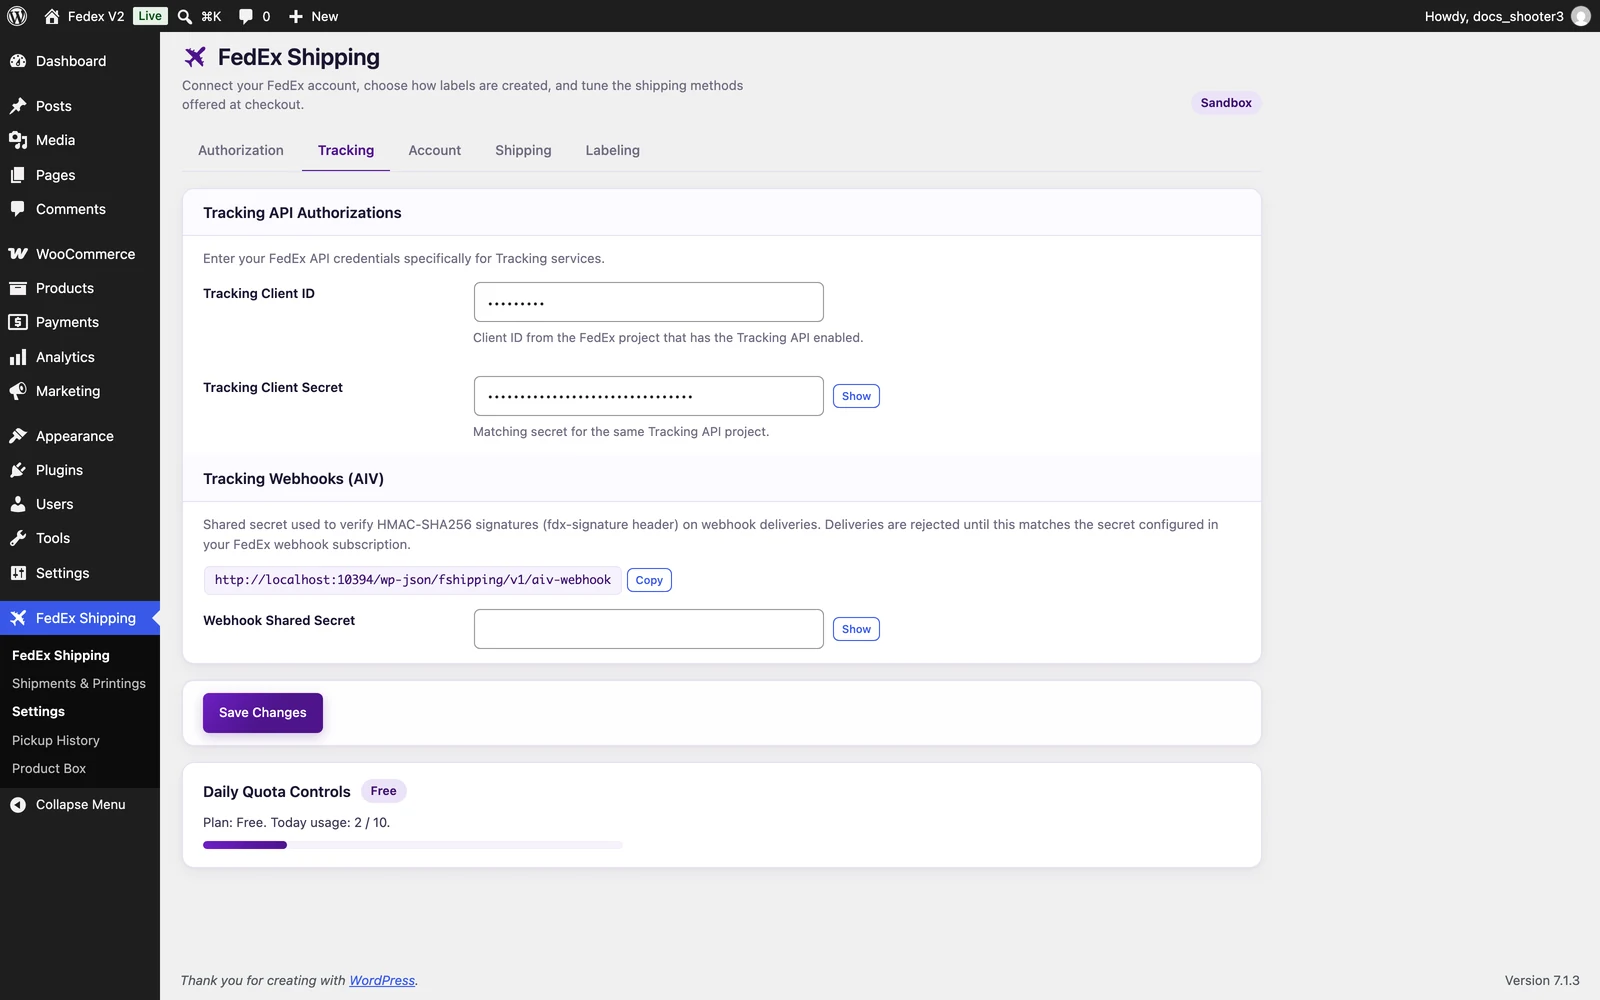Click the comments bubble icon in admin bar
Image resolution: width=1600 pixels, height=1000 pixels.
(246, 16)
